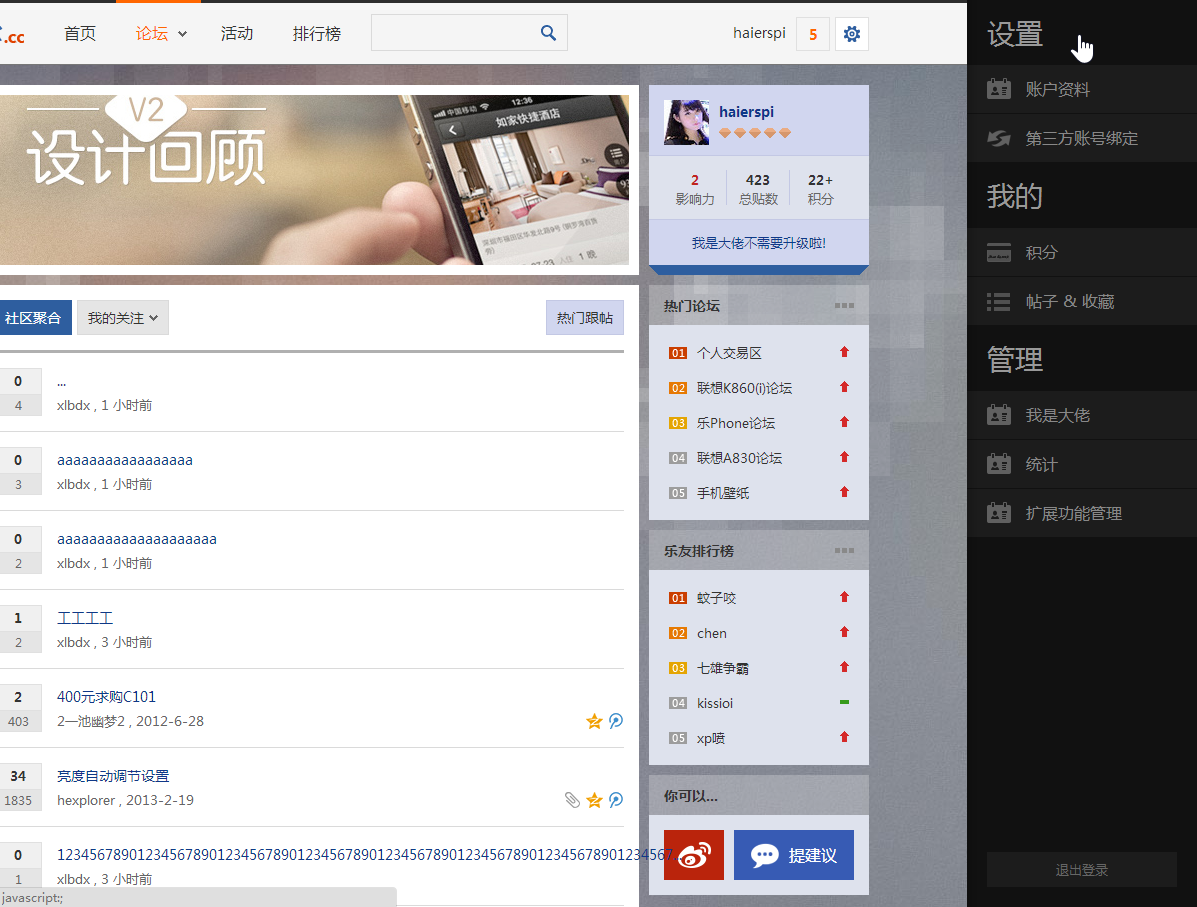This screenshot has width=1197, height=907.
Task: Select the 社区聚合 tab
Action: [x=34, y=318]
